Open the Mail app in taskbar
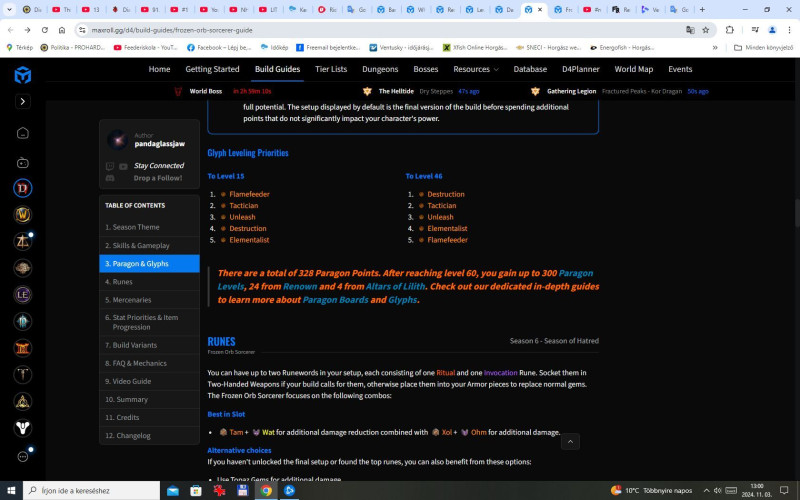 point(173,490)
